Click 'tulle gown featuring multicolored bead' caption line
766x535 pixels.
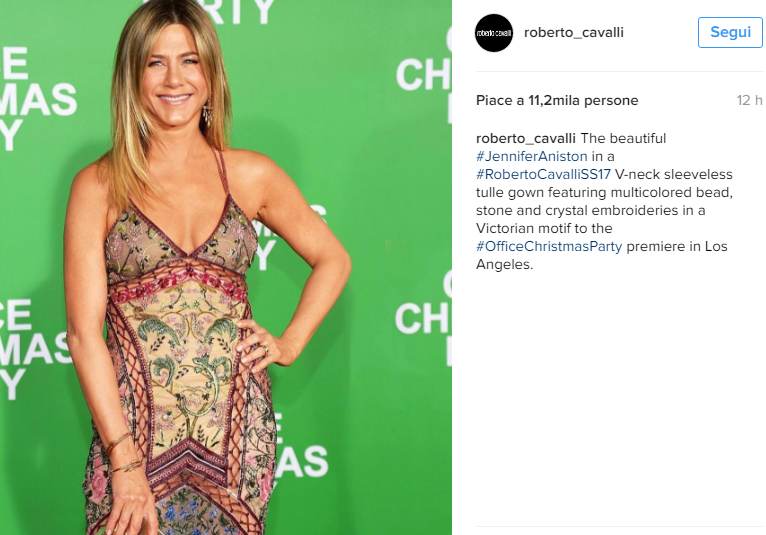[604, 193]
